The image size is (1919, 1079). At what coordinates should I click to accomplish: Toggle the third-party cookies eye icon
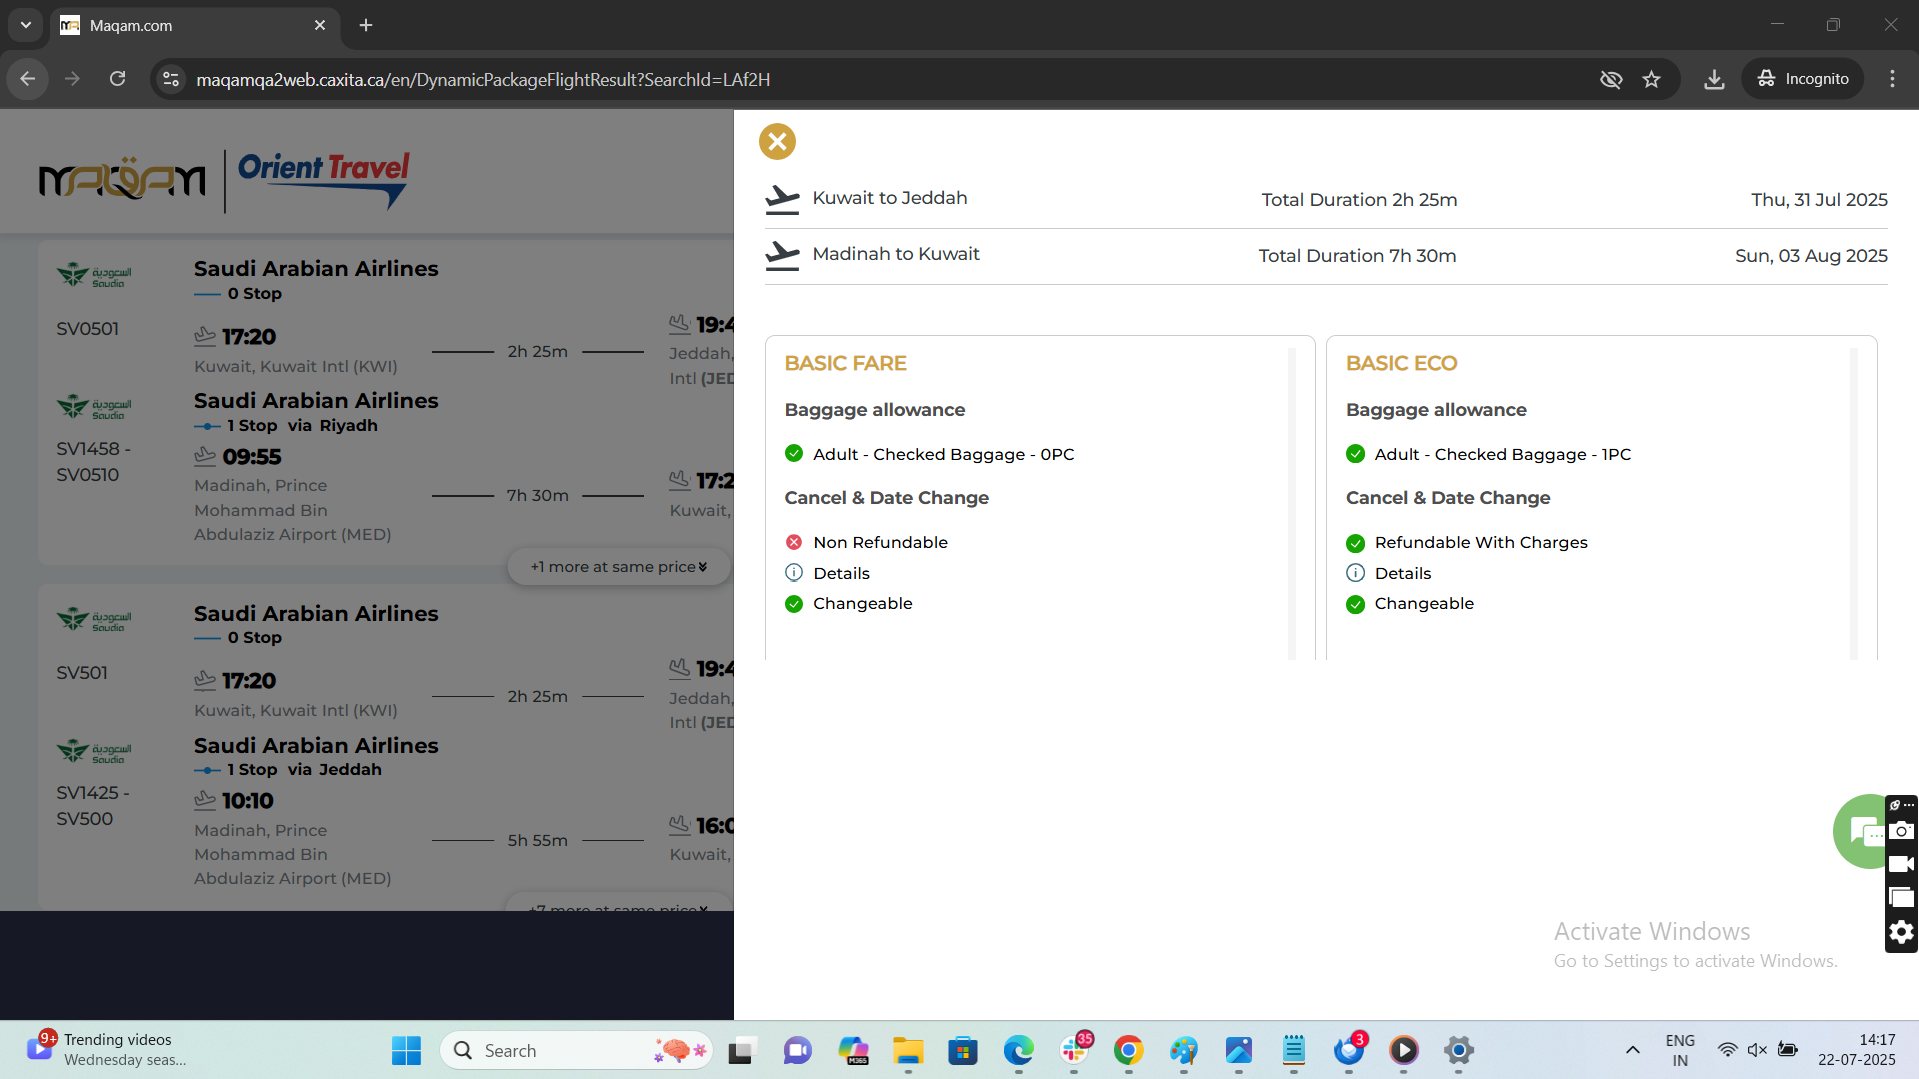[1610, 79]
